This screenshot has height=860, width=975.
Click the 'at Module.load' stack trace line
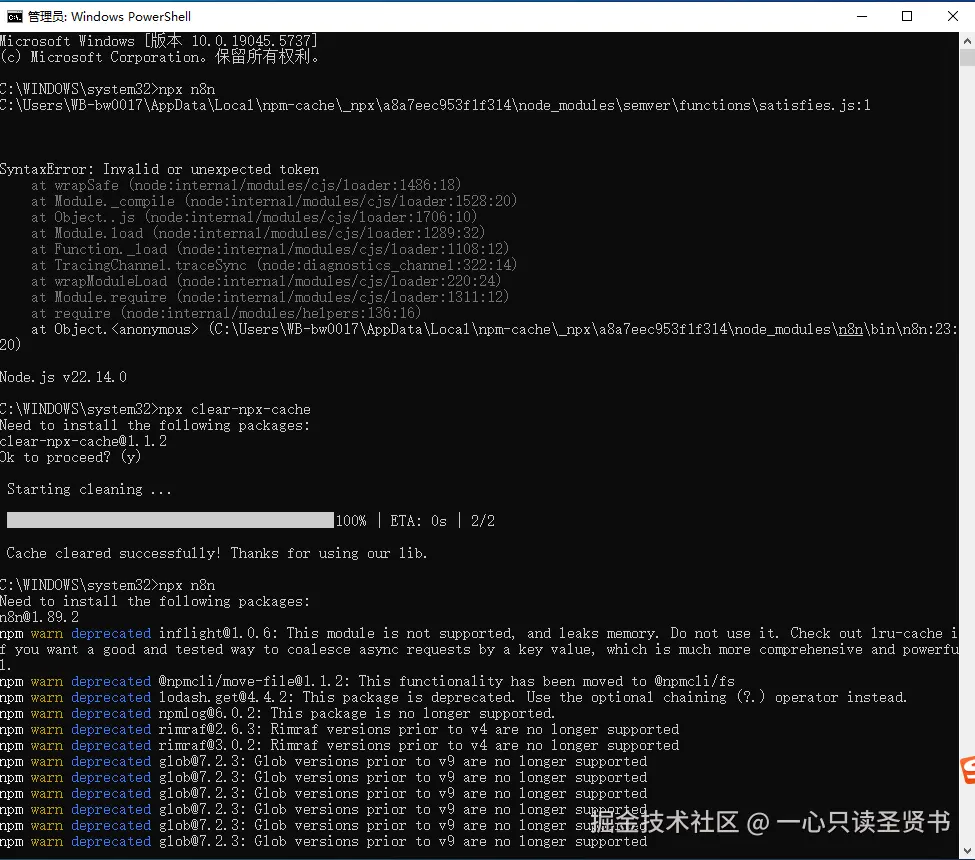tap(258, 233)
